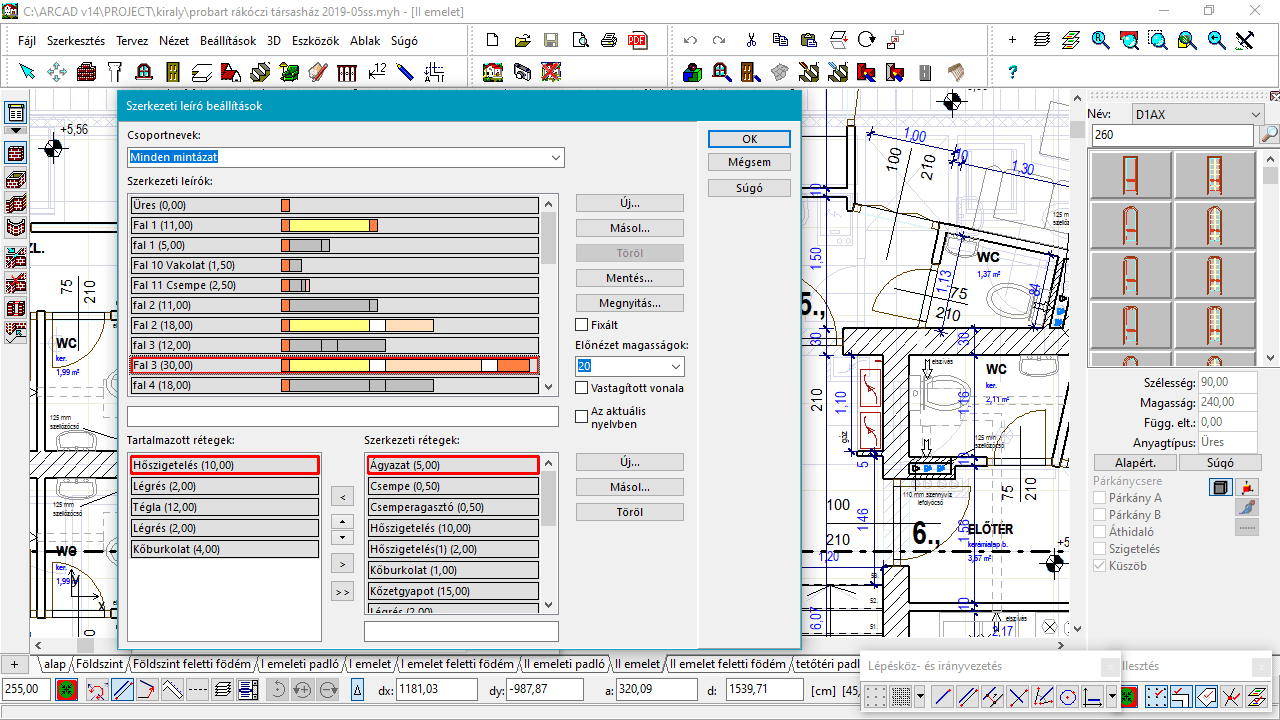
Task: Select the blue pencil drawing tool
Action: [x=406, y=72]
